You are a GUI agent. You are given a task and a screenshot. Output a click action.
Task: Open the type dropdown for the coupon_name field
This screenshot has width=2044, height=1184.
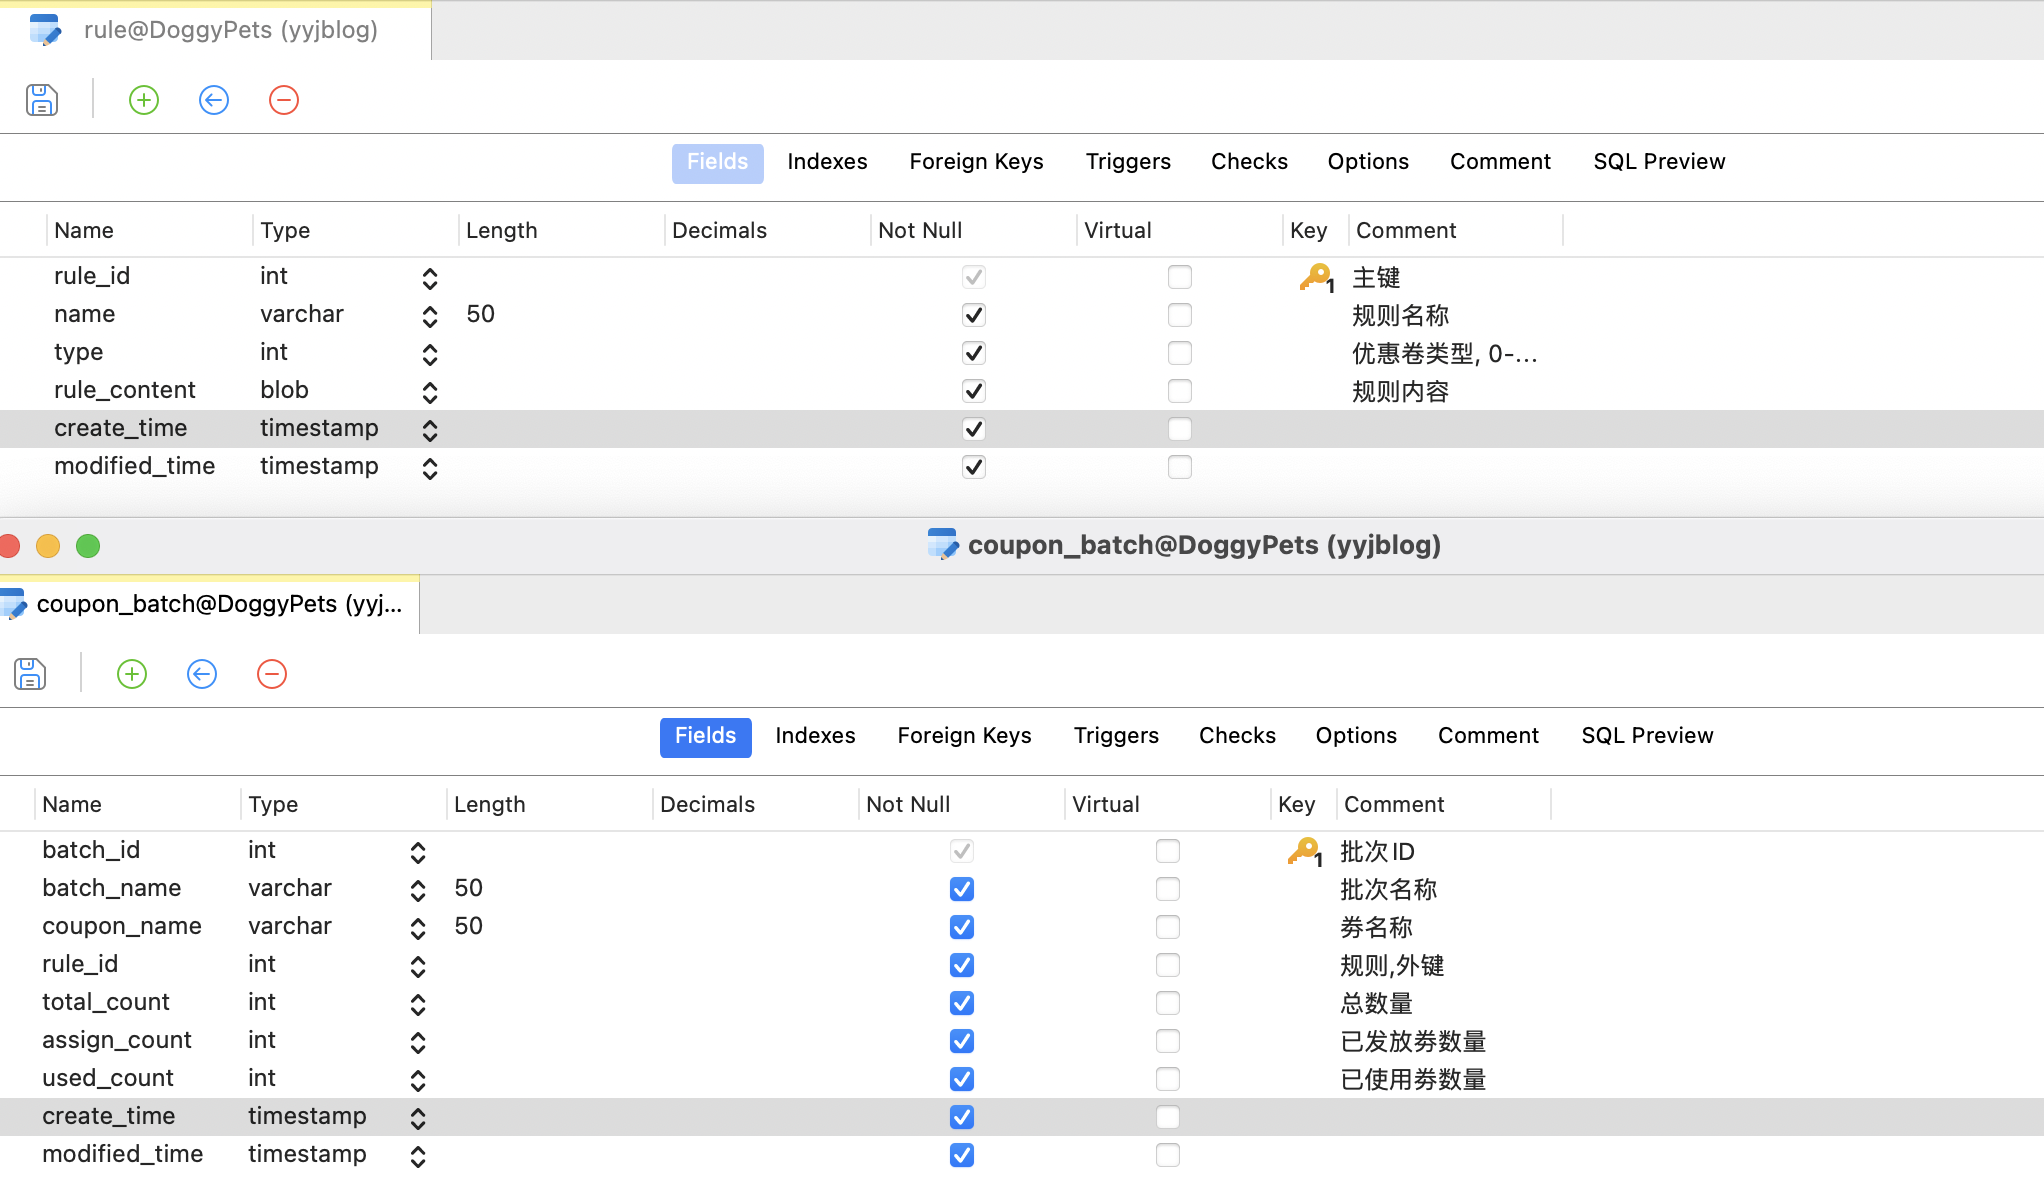(418, 928)
